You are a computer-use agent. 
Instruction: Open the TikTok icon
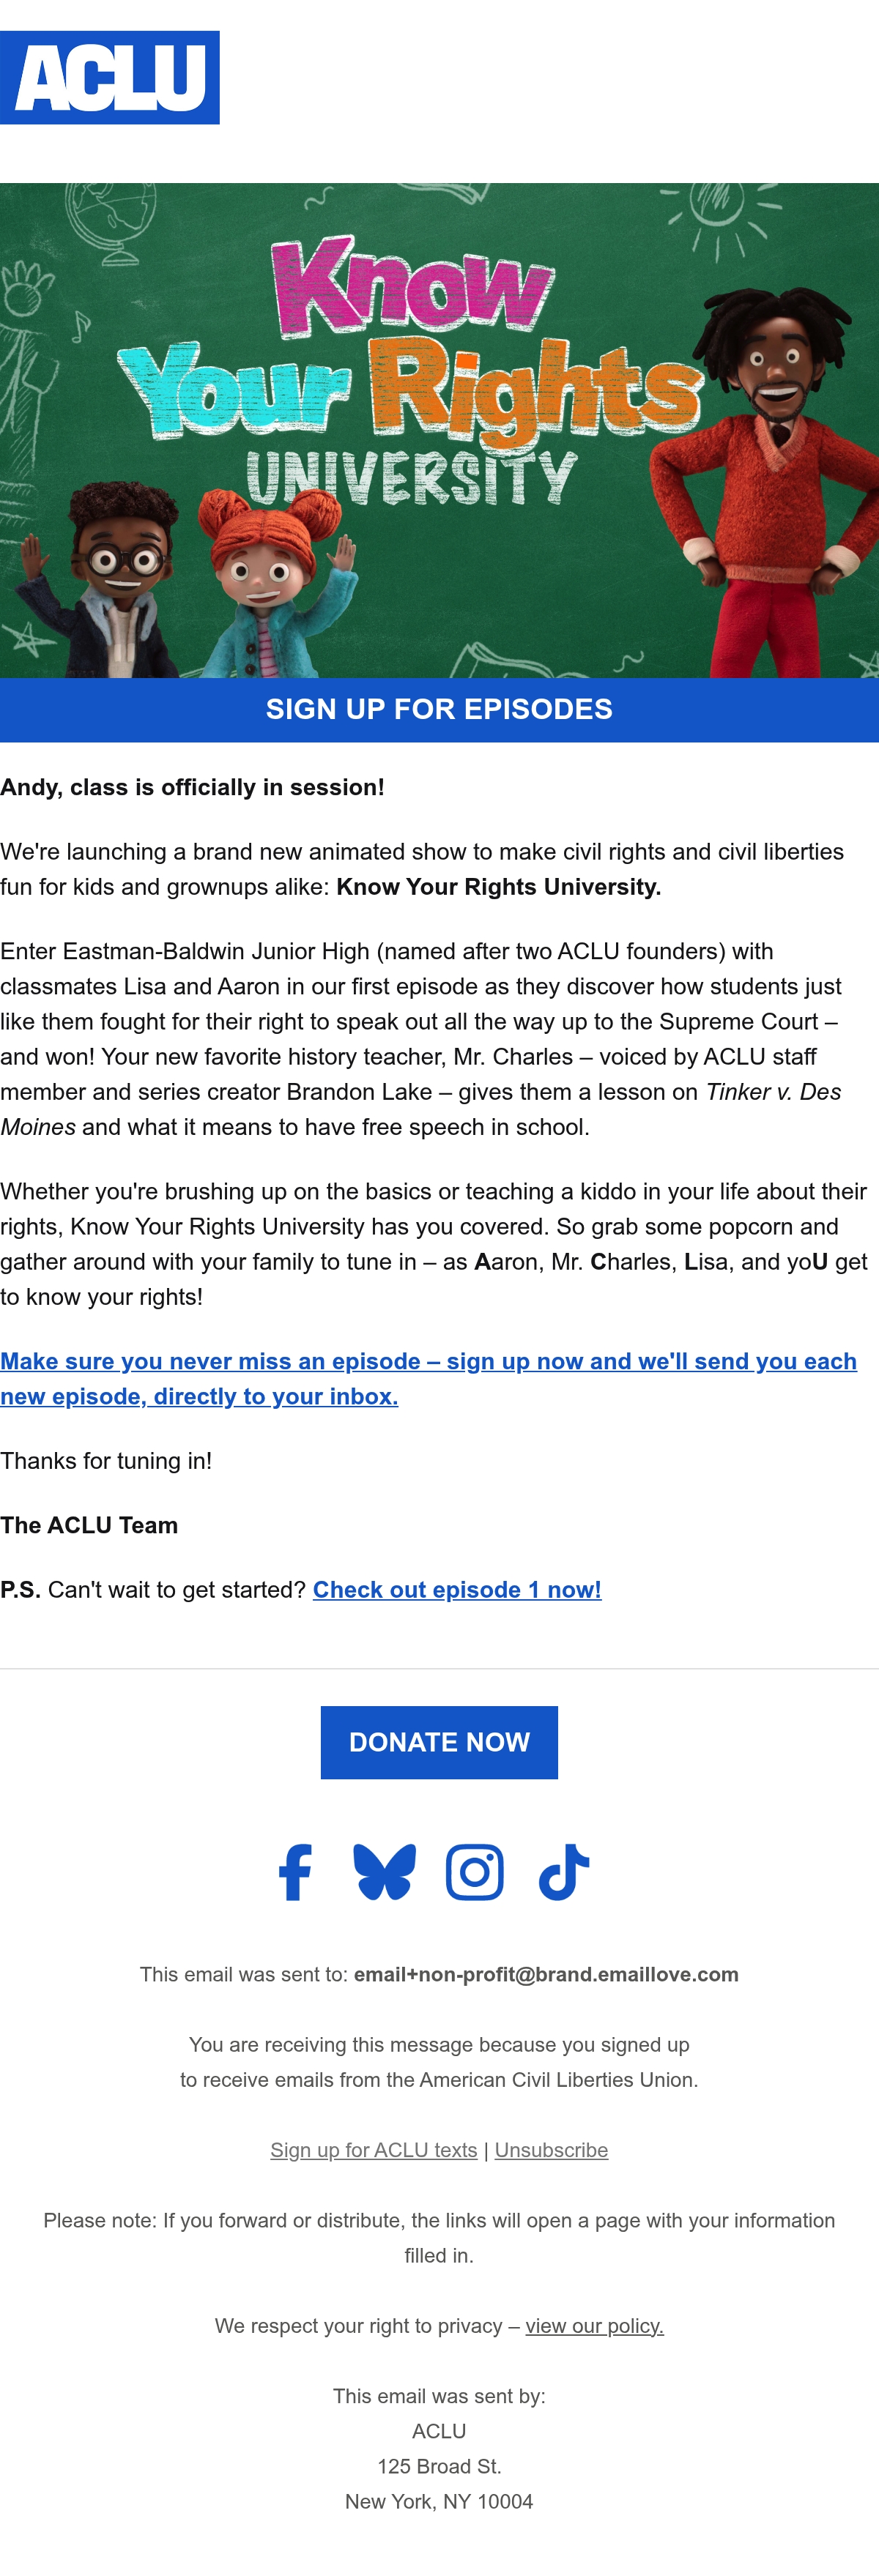pyautogui.click(x=564, y=1872)
